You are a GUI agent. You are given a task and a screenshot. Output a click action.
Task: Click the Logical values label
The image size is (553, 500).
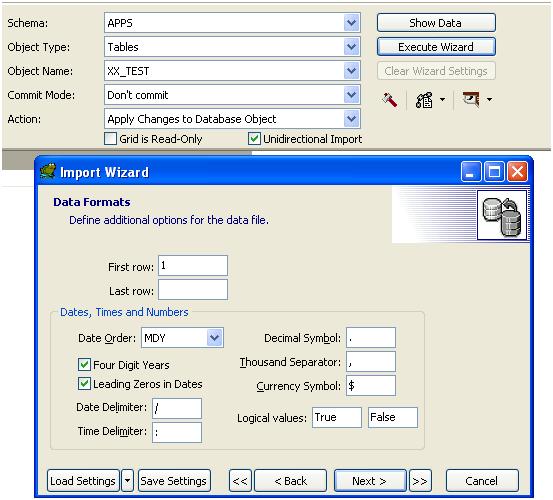272,418
